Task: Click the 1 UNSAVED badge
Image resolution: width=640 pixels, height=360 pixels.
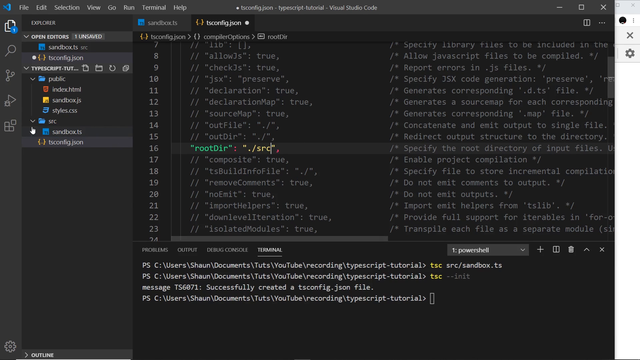Action: (88, 37)
